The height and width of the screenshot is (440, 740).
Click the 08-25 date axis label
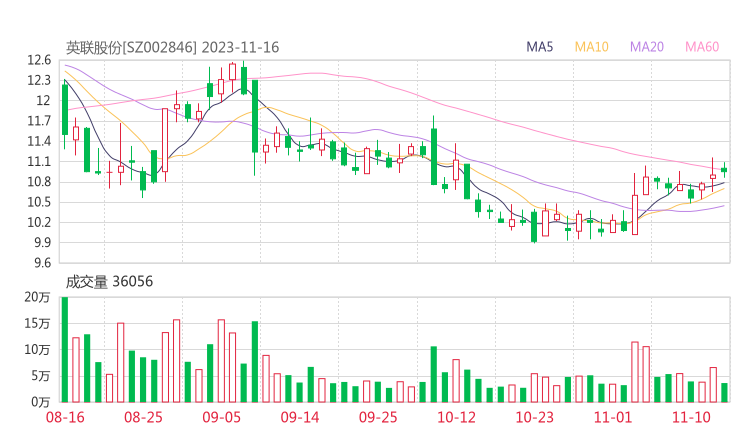point(143,417)
